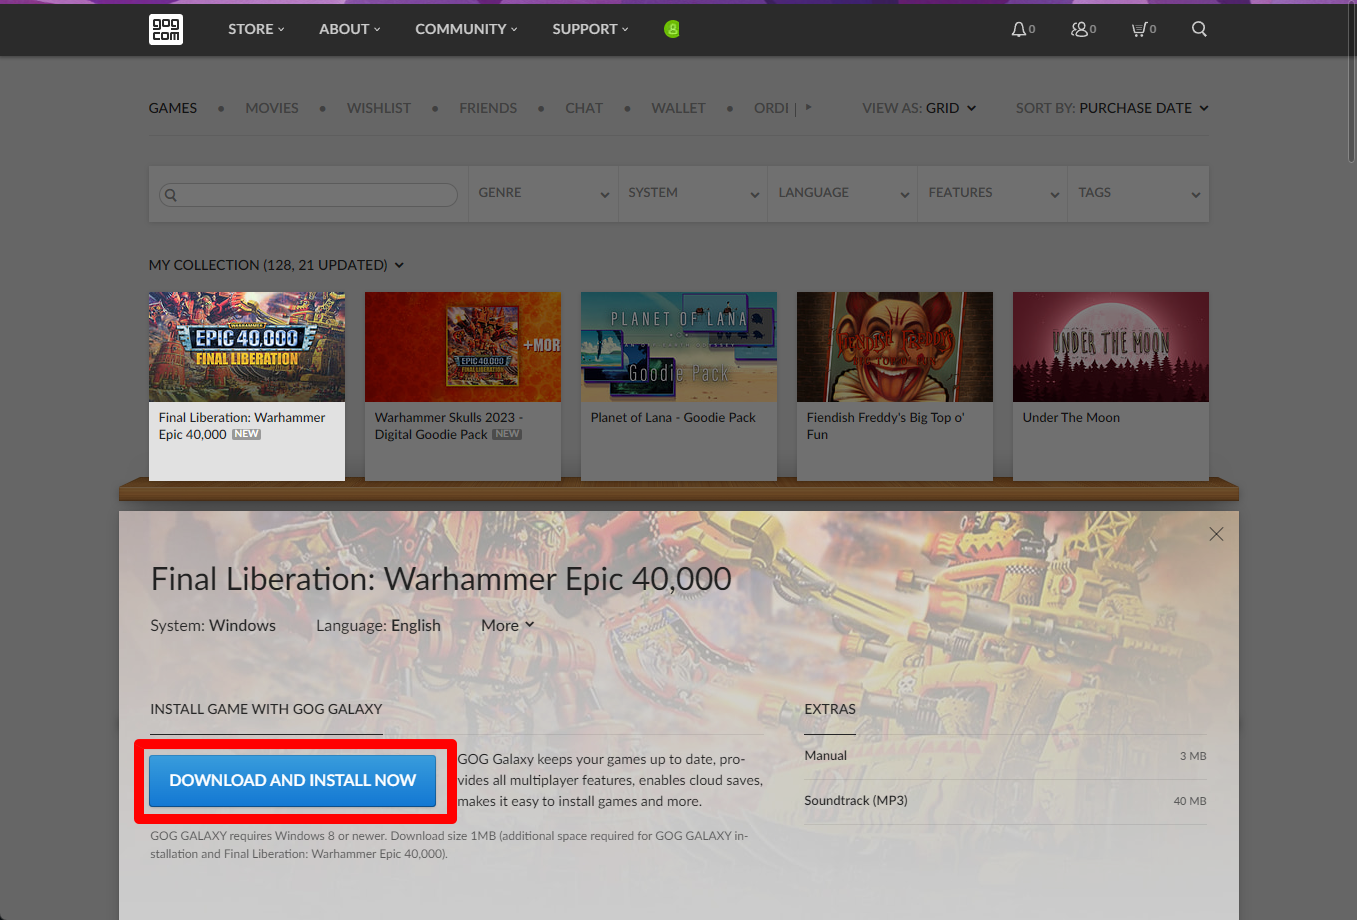Switch to the ORDI tab

[x=771, y=108]
